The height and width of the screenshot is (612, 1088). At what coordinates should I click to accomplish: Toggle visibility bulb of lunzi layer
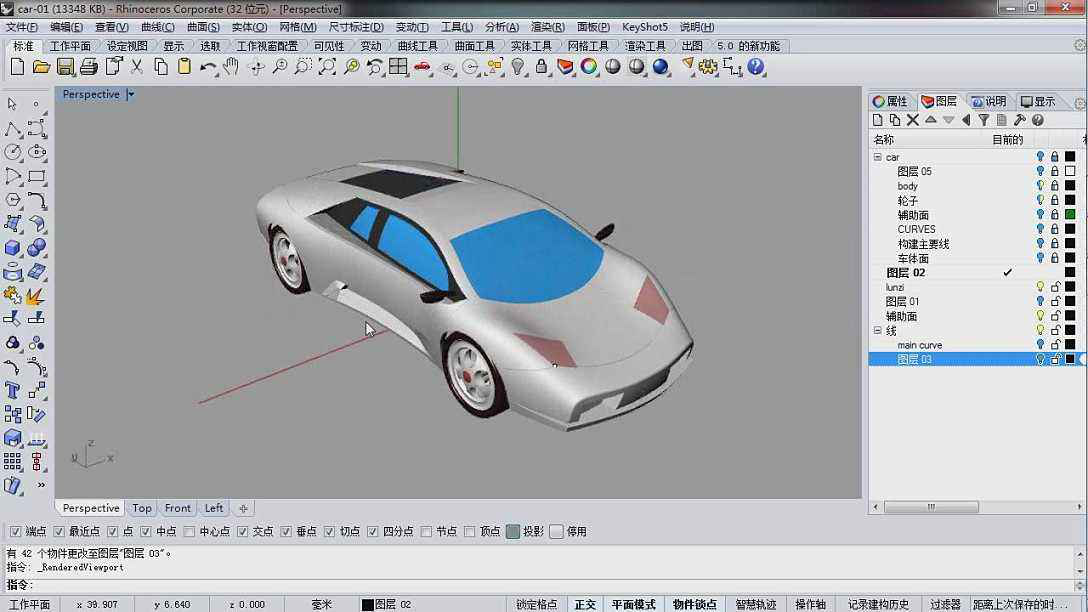(x=1040, y=287)
